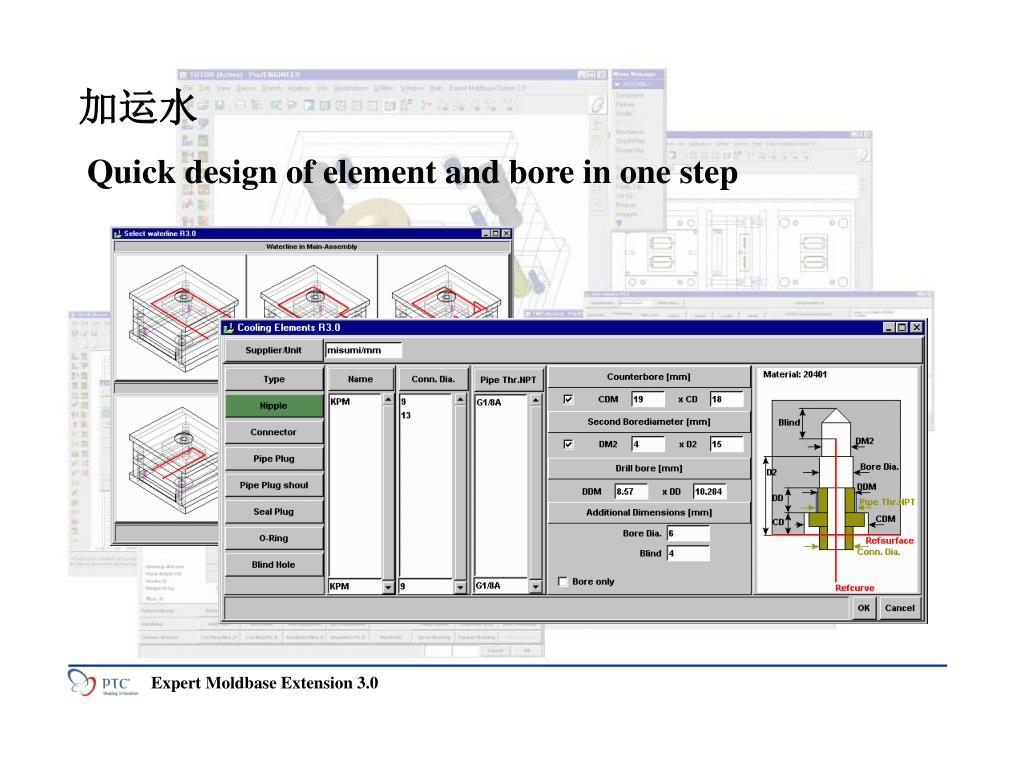Select the first waterline thumbnail in top row
The height and width of the screenshot is (768, 1024).
[180, 316]
